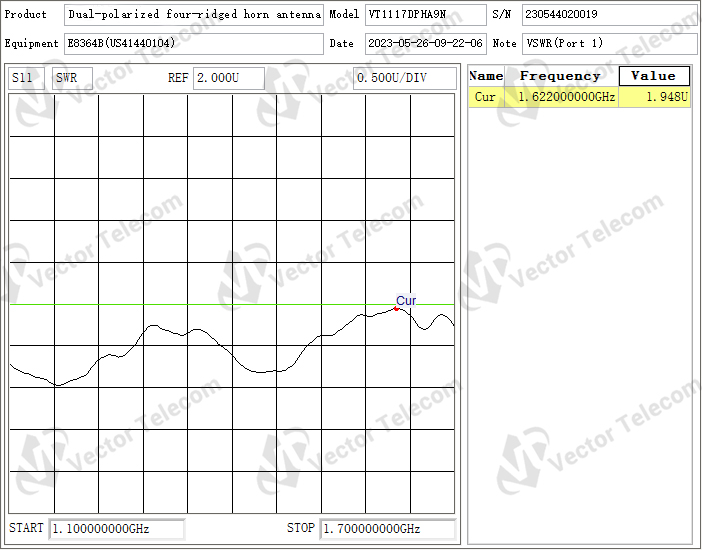This screenshot has width=702, height=550.
Task: Click the red Cur marker on the trace
Action: point(396,309)
